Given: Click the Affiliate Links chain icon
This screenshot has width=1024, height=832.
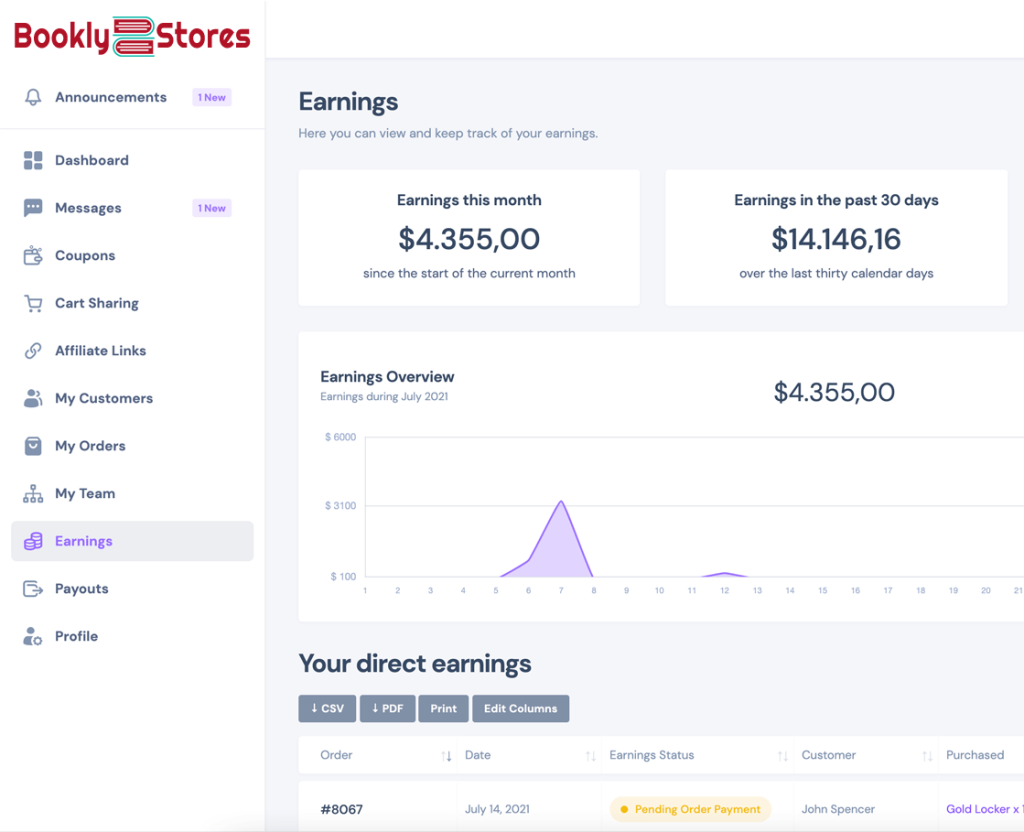Looking at the screenshot, I should tap(32, 350).
